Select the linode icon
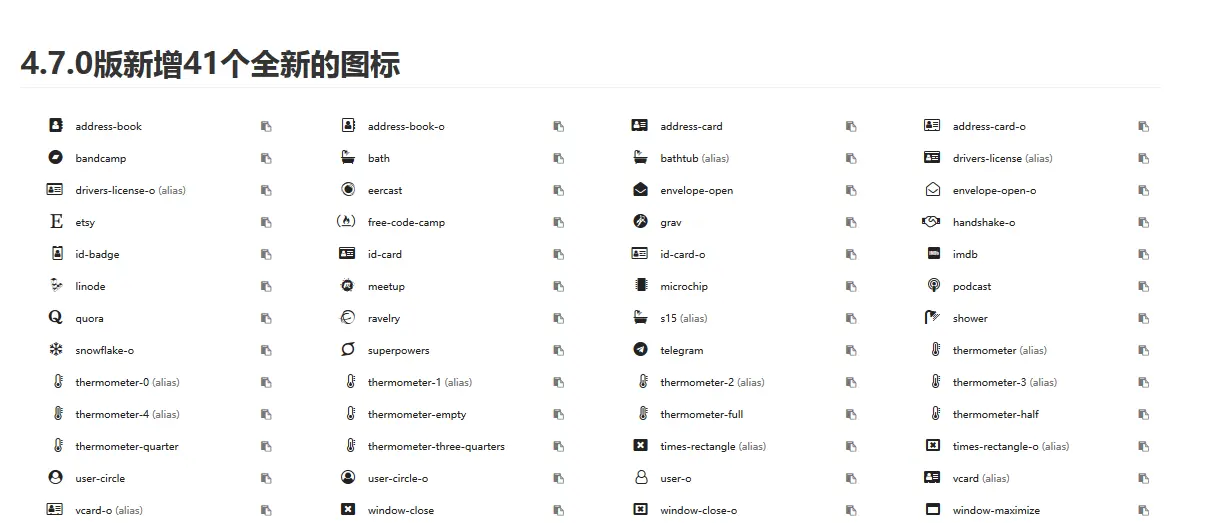Image resolution: width=1219 pixels, height=523 pixels. click(56, 286)
